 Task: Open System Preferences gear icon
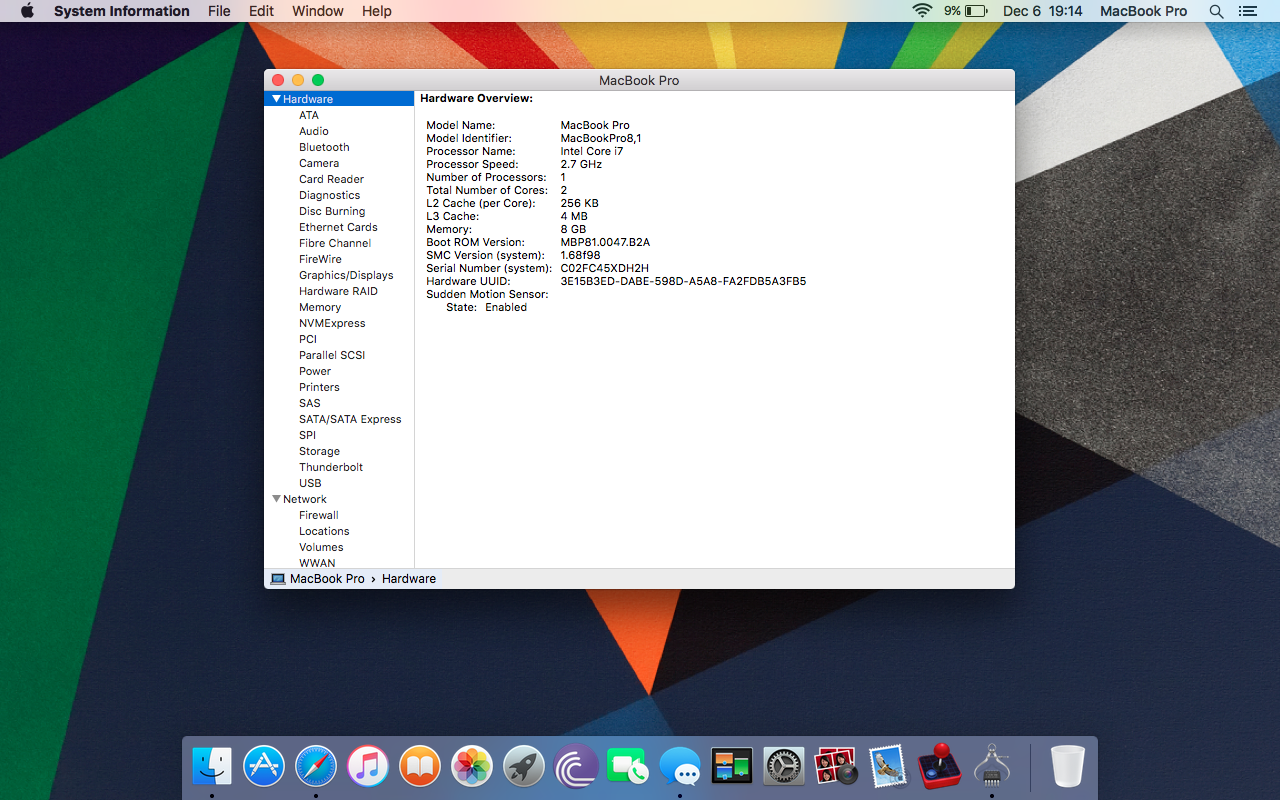click(x=784, y=767)
